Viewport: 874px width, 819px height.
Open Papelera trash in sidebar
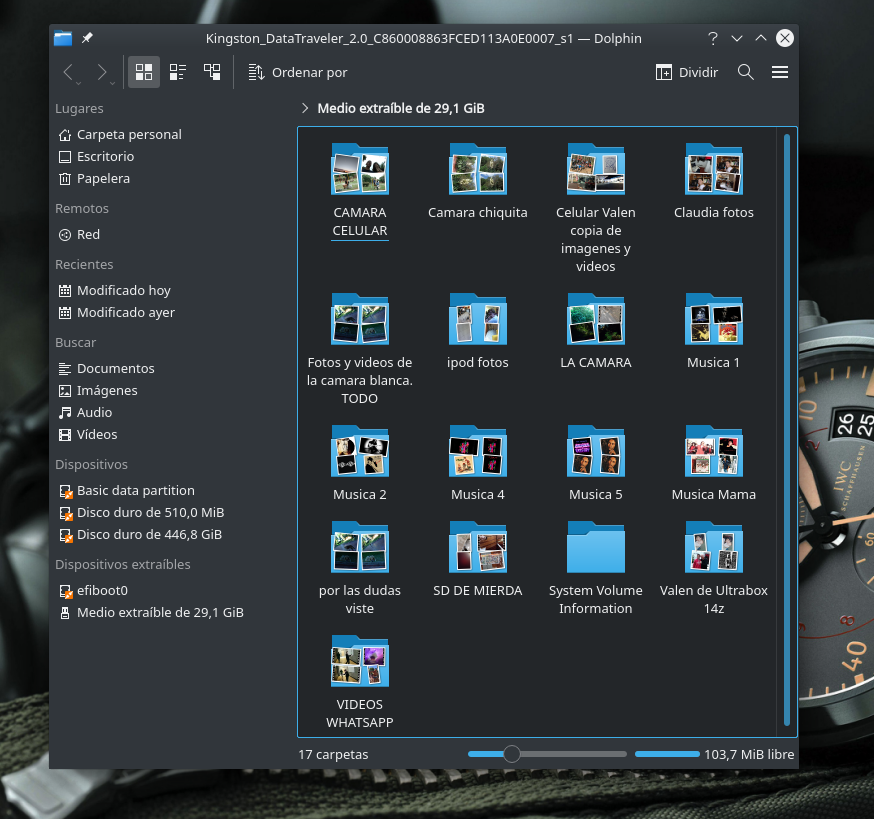[x=103, y=178]
